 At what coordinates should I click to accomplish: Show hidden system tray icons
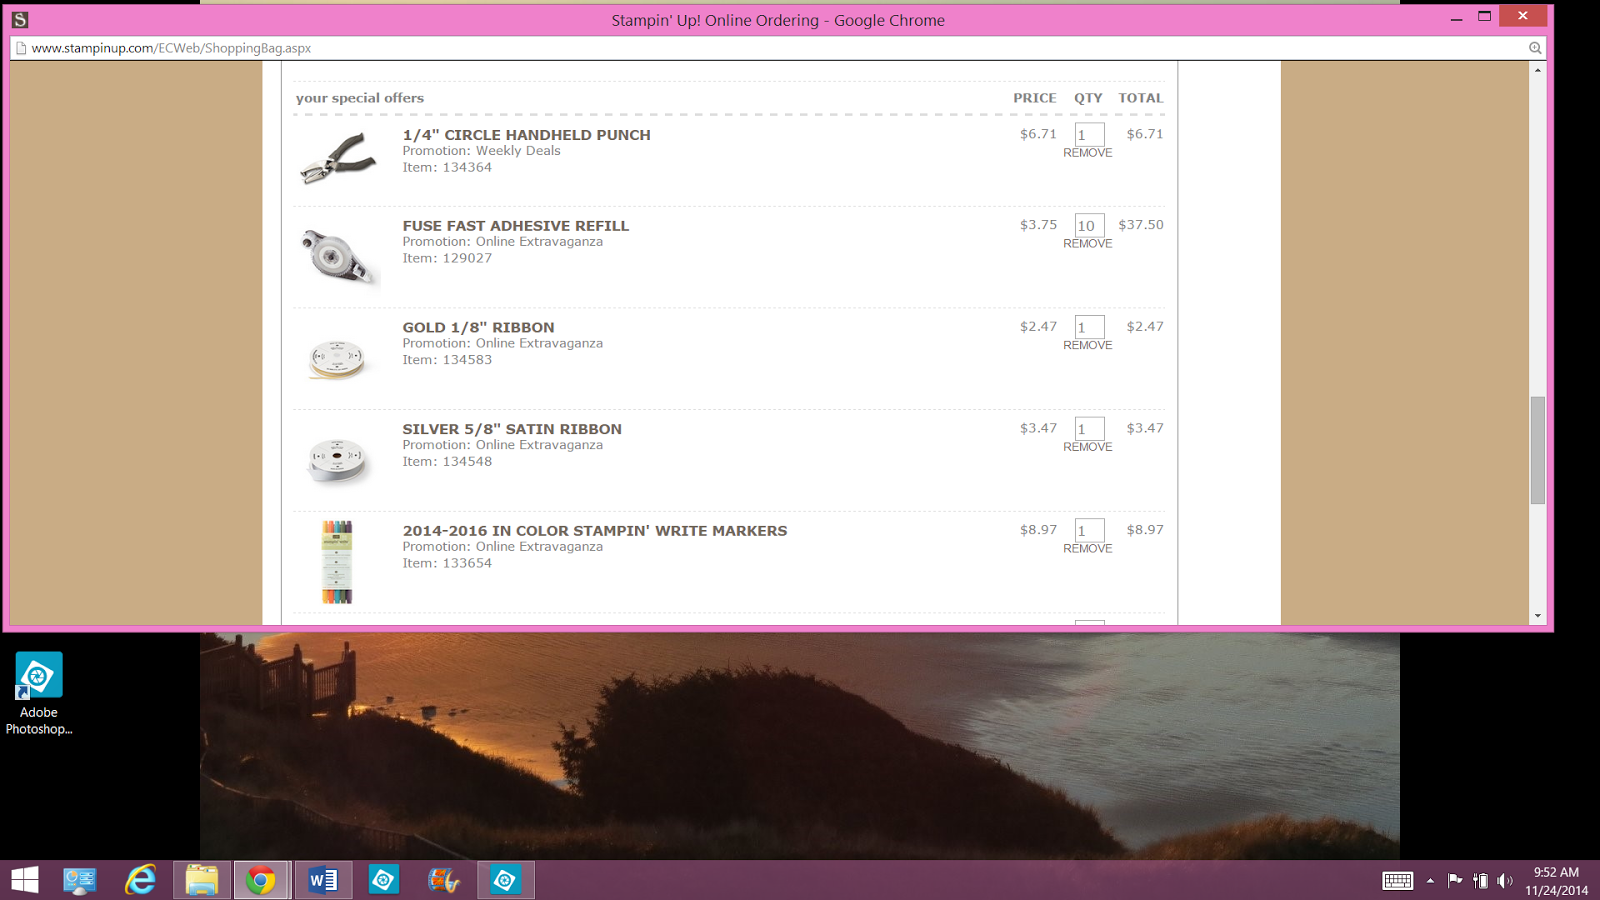[x=1430, y=881]
